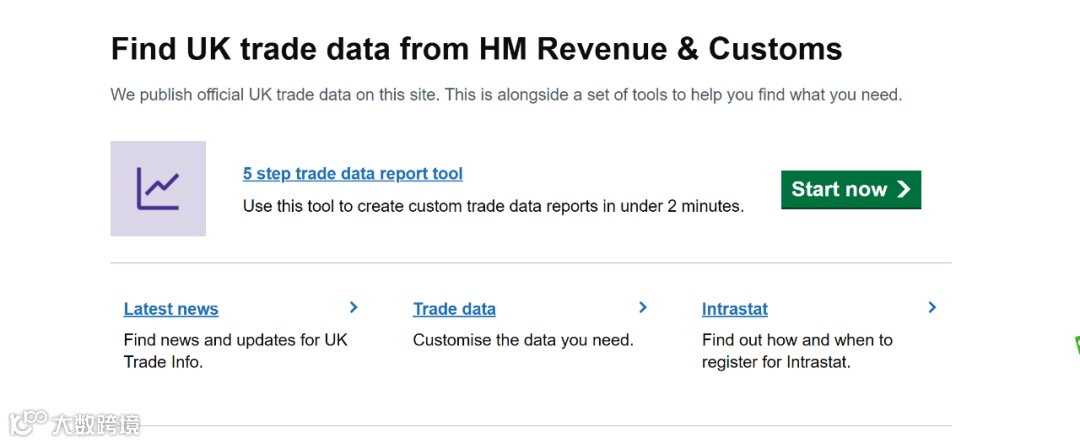Click the 'We publish official UK trade data' paragraph

[506, 96]
